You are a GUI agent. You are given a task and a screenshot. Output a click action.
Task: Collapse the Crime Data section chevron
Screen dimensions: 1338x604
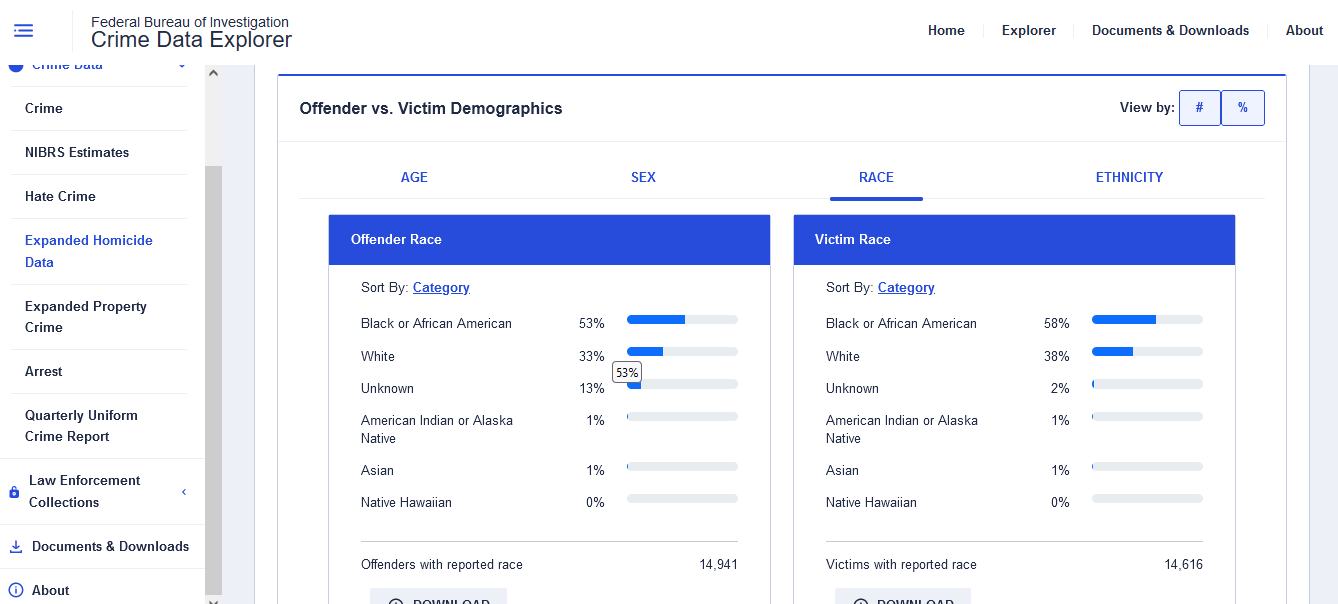[x=182, y=67]
